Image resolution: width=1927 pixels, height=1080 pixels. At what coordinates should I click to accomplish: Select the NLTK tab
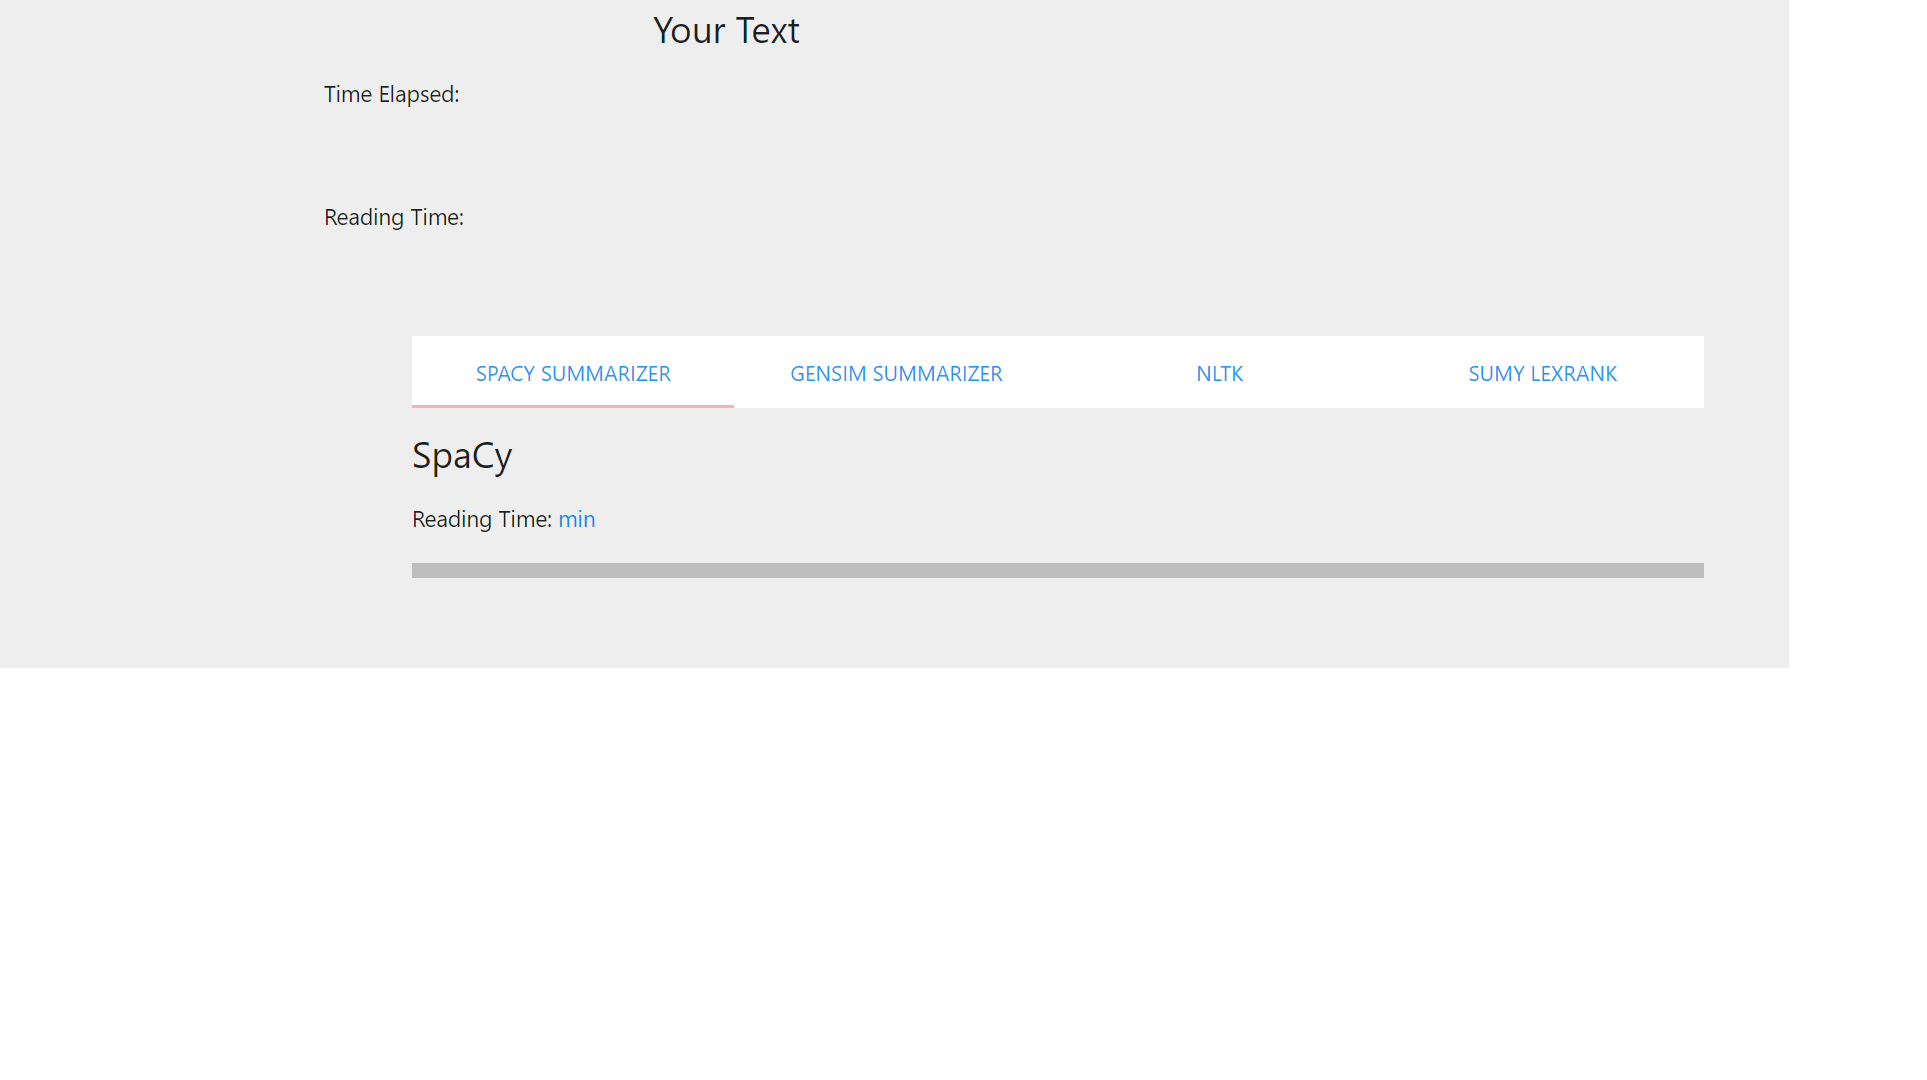point(1219,373)
